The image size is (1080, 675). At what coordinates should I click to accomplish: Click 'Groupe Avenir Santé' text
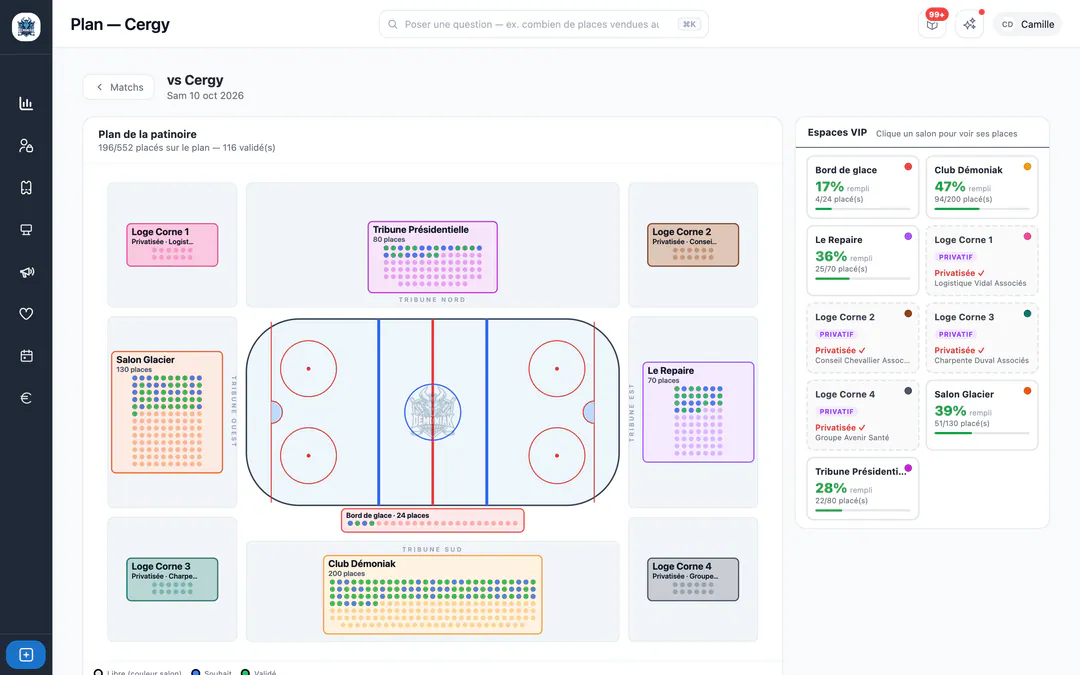(852, 437)
